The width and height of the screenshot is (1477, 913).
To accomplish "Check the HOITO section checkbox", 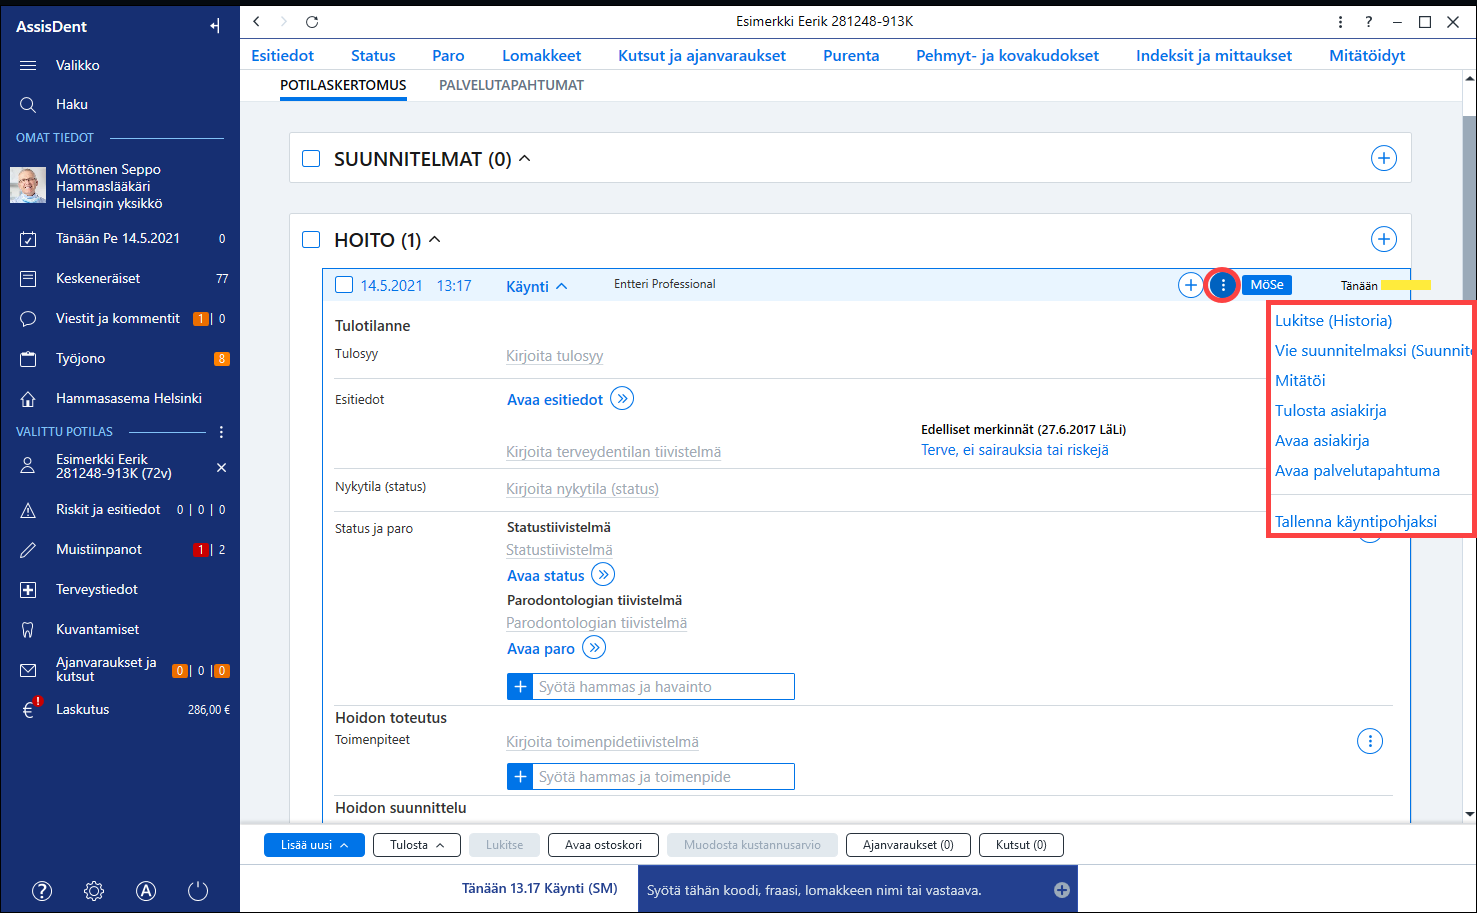I will click(311, 240).
